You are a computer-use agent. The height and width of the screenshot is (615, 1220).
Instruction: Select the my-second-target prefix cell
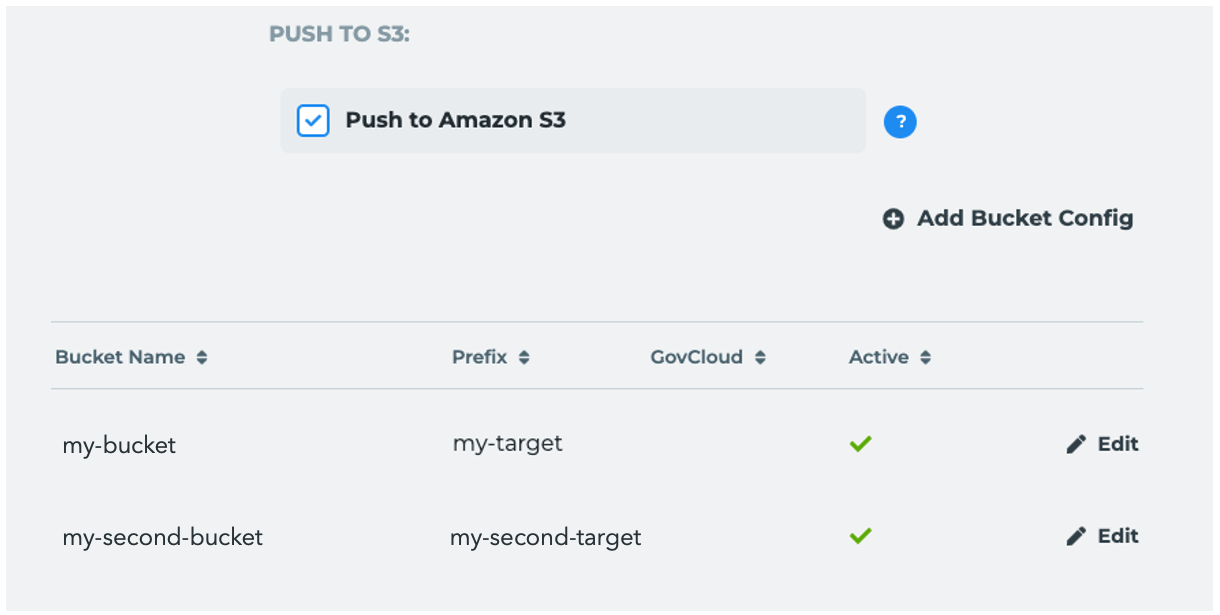point(546,538)
